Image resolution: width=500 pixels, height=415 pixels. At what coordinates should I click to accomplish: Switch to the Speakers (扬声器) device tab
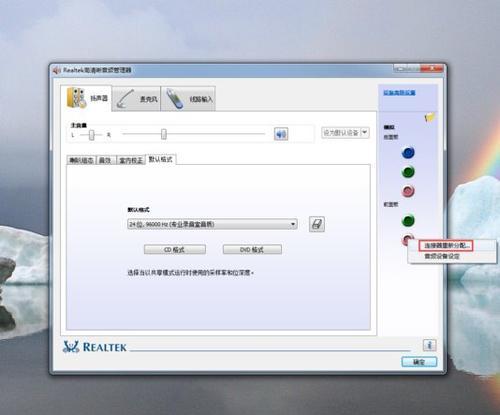(87, 98)
